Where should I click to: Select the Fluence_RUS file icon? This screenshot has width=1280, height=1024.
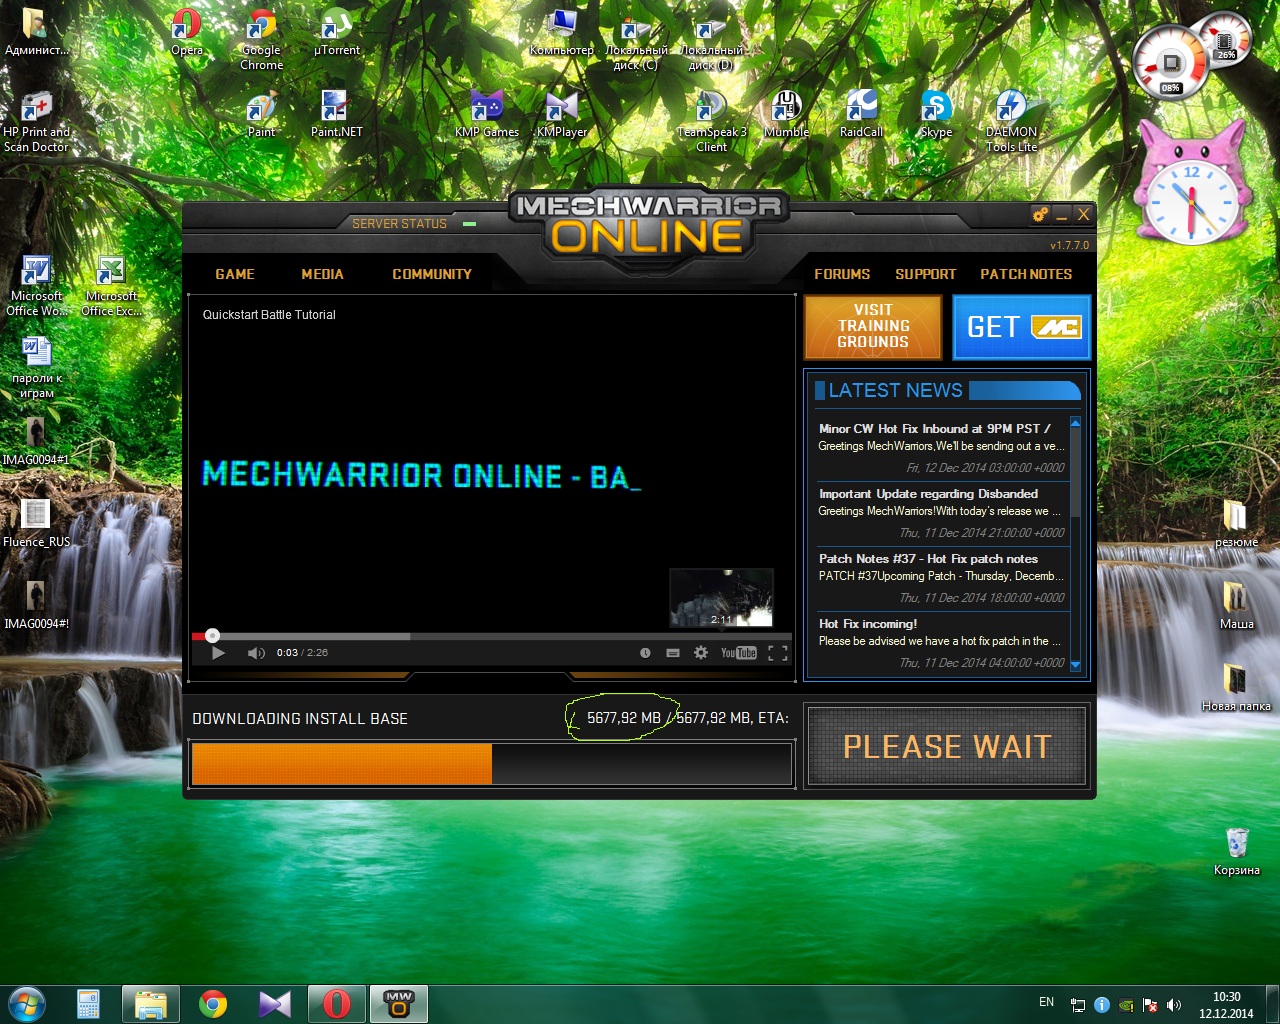(36, 523)
